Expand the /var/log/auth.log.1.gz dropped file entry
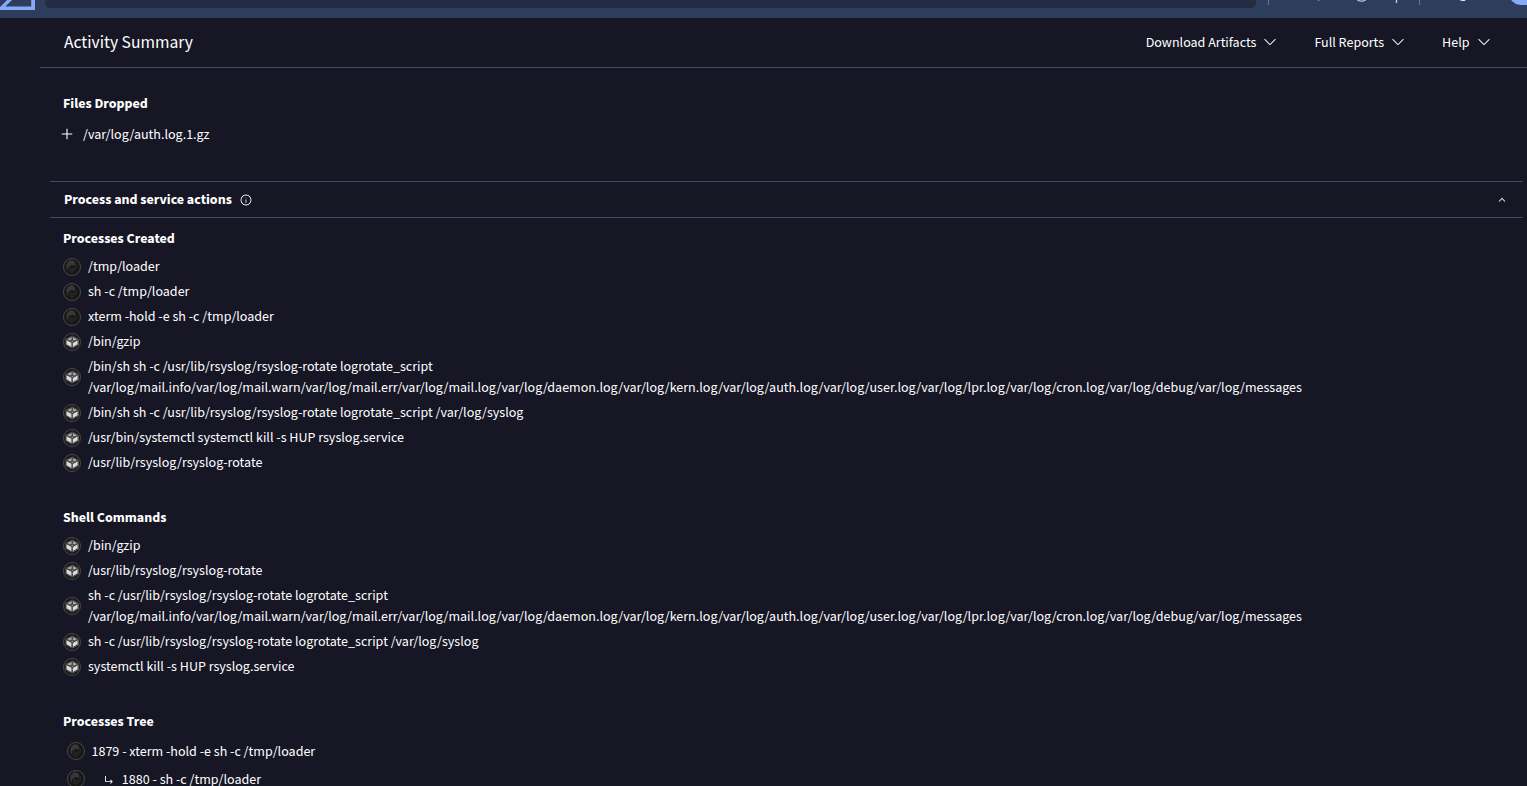 [66, 133]
